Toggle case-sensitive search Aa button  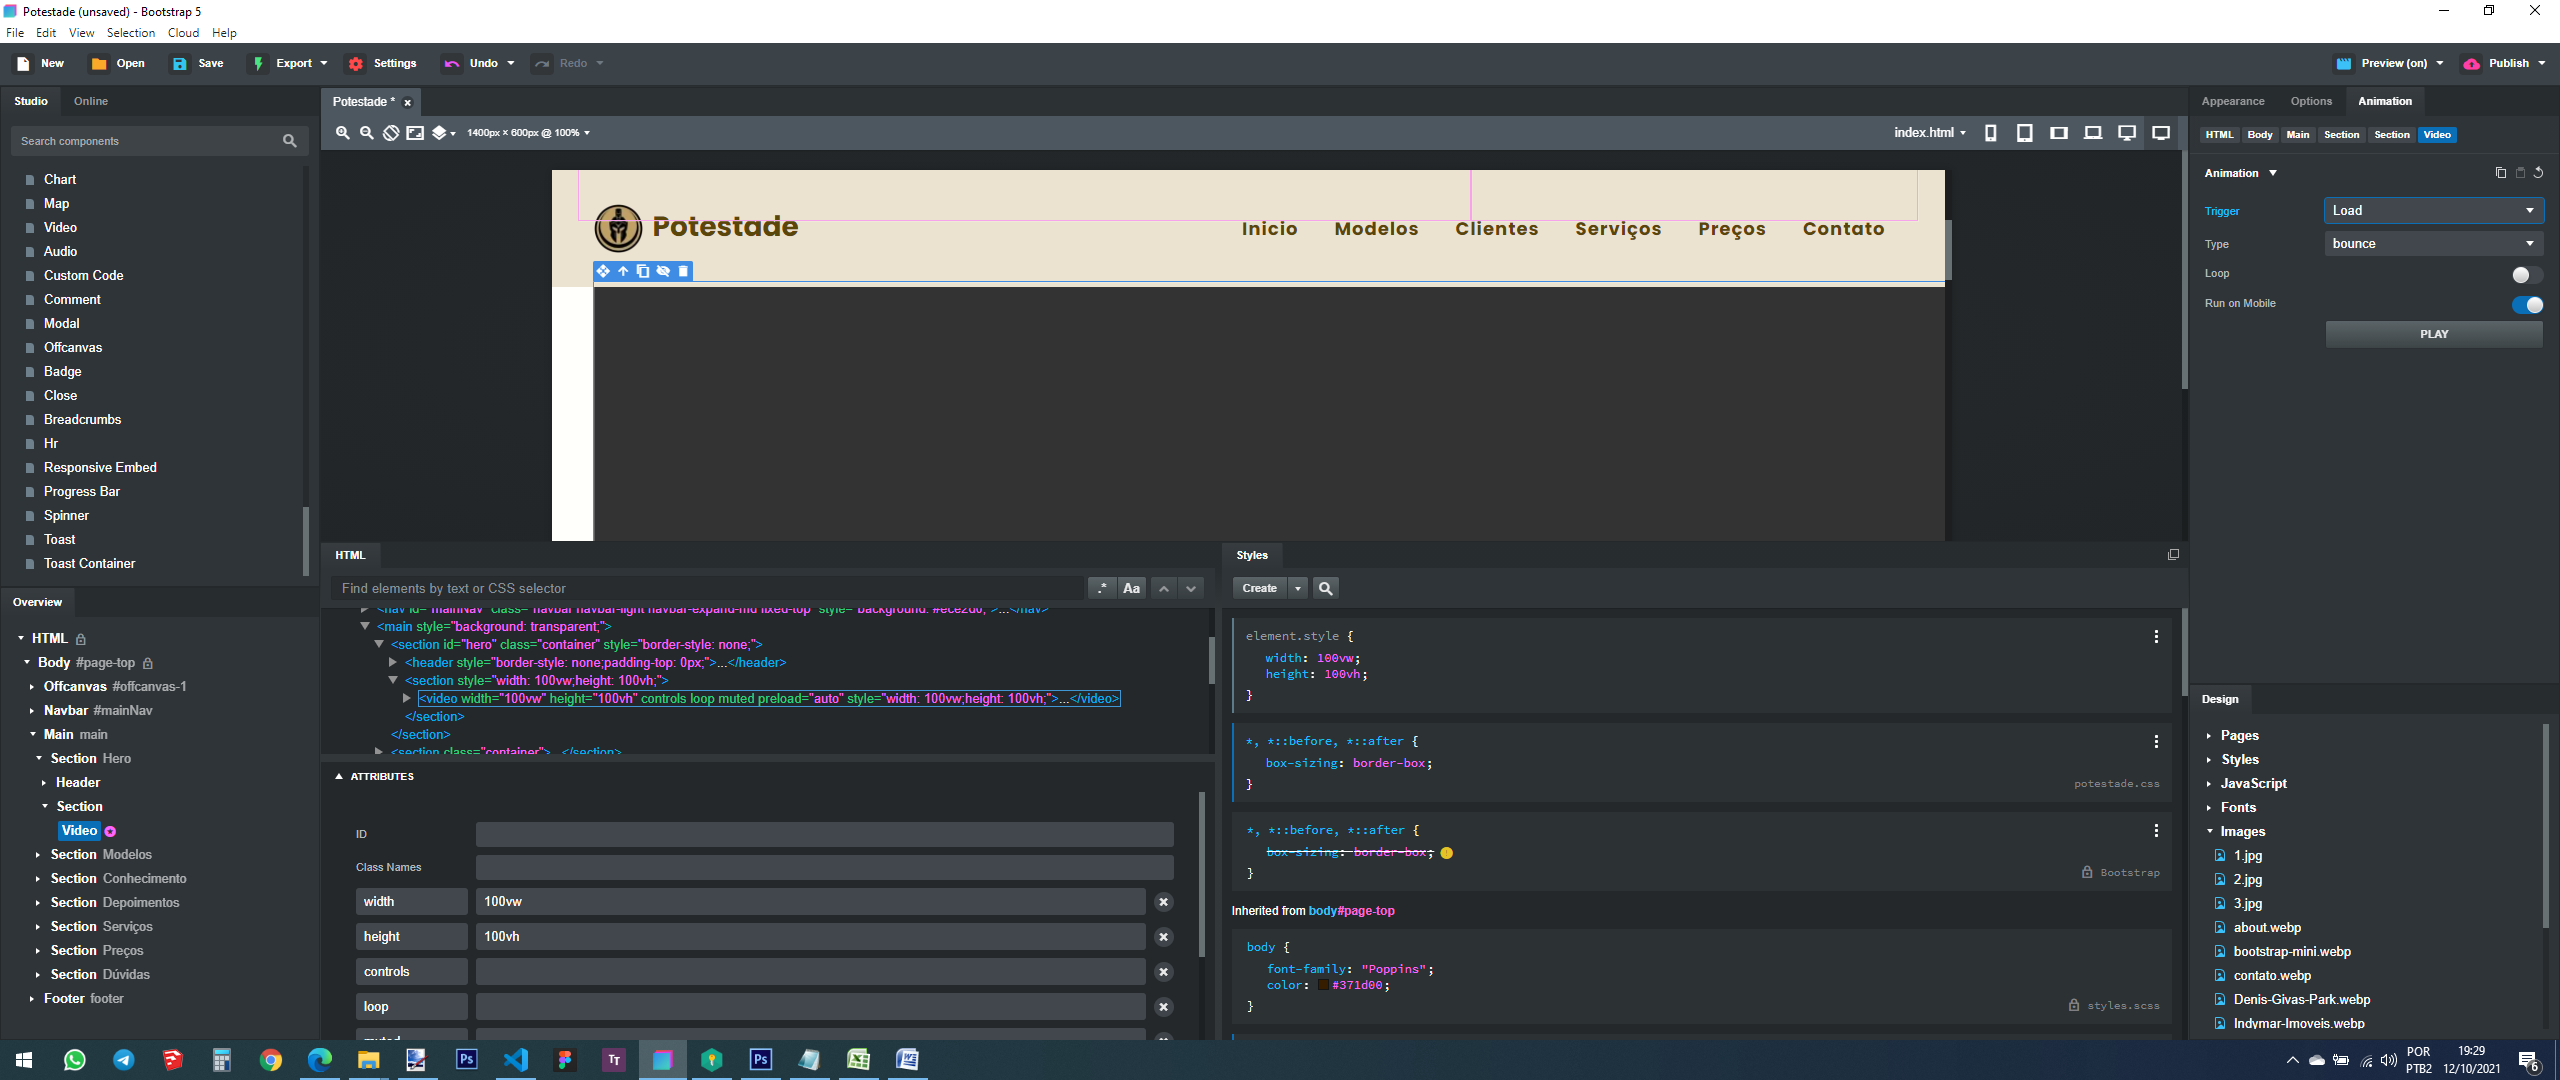tap(1132, 589)
